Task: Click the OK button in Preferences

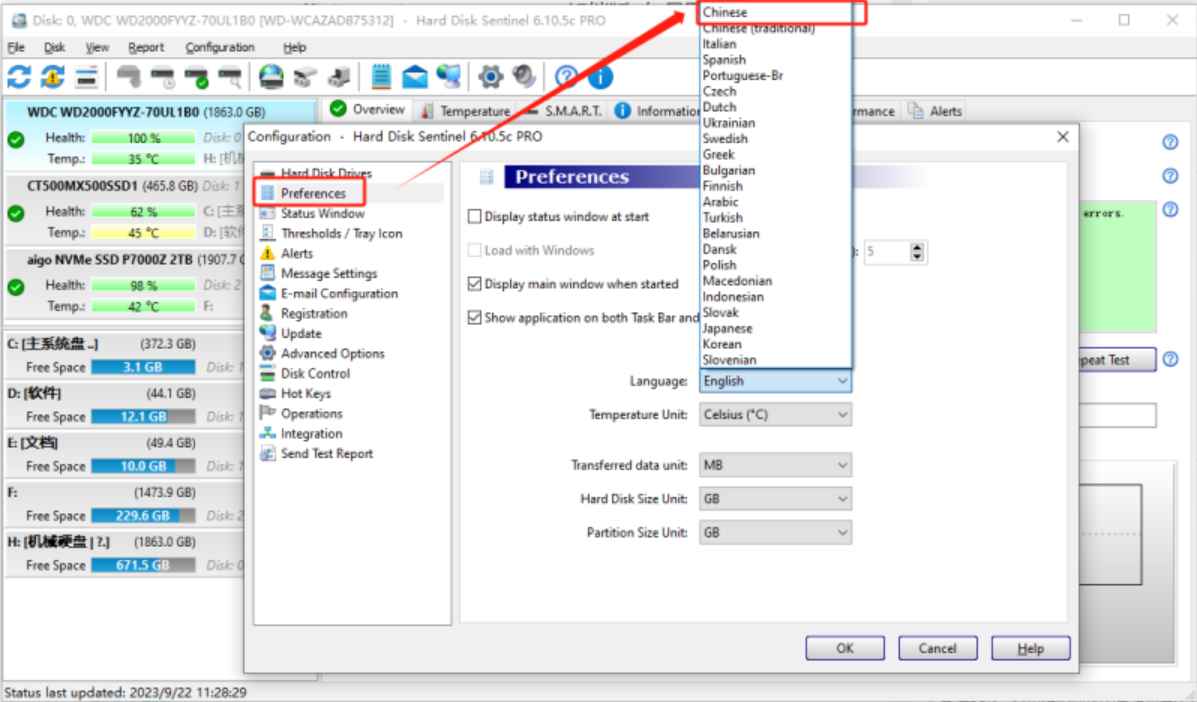Action: pos(844,648)
